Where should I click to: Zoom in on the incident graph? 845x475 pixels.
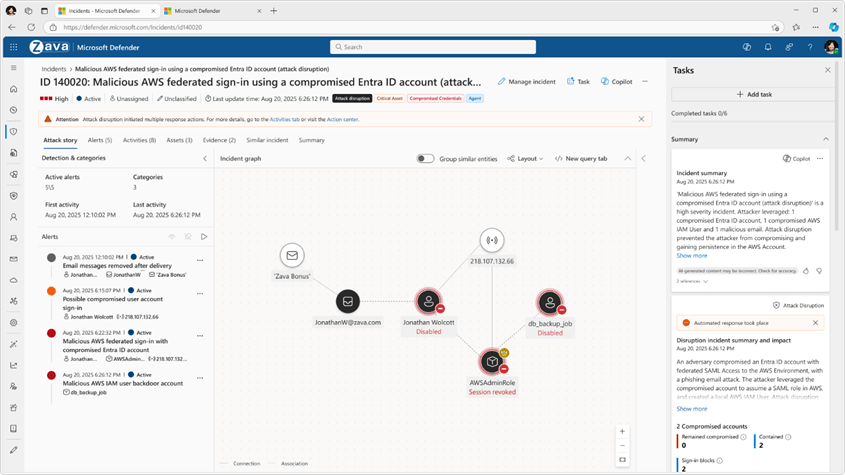[622, 431]
